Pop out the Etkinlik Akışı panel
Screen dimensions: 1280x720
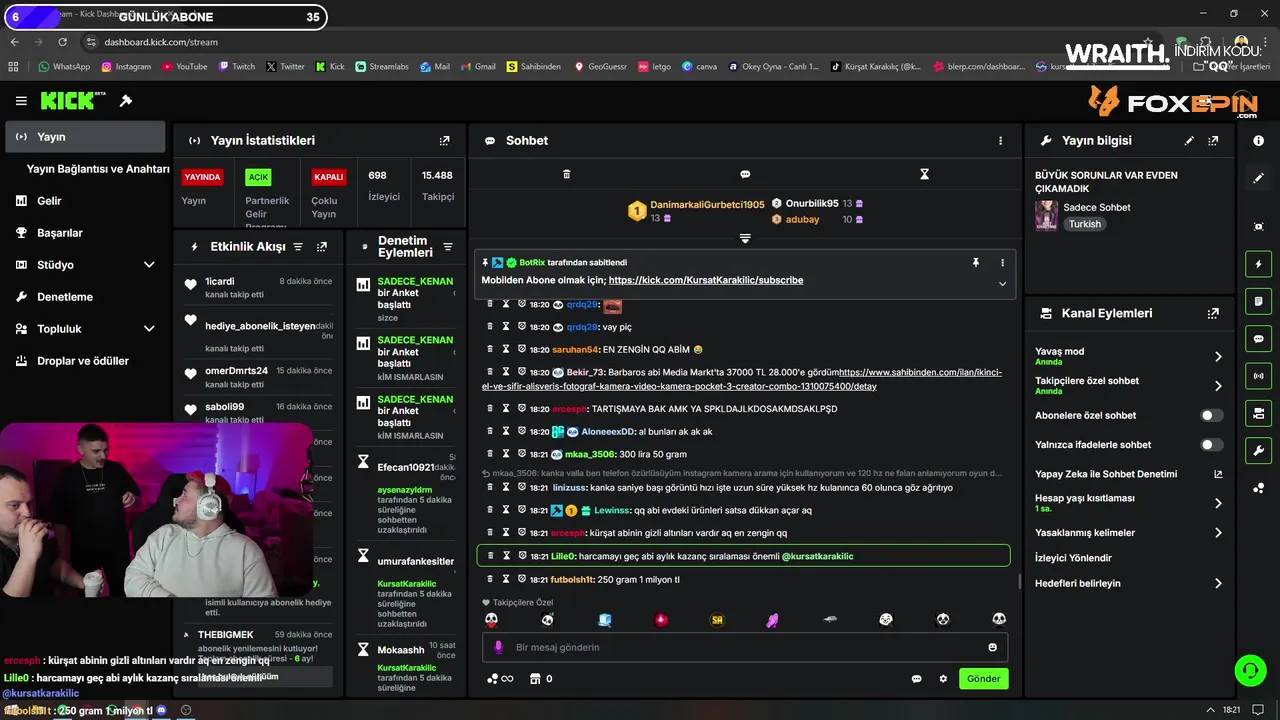(x=322, y=247)
